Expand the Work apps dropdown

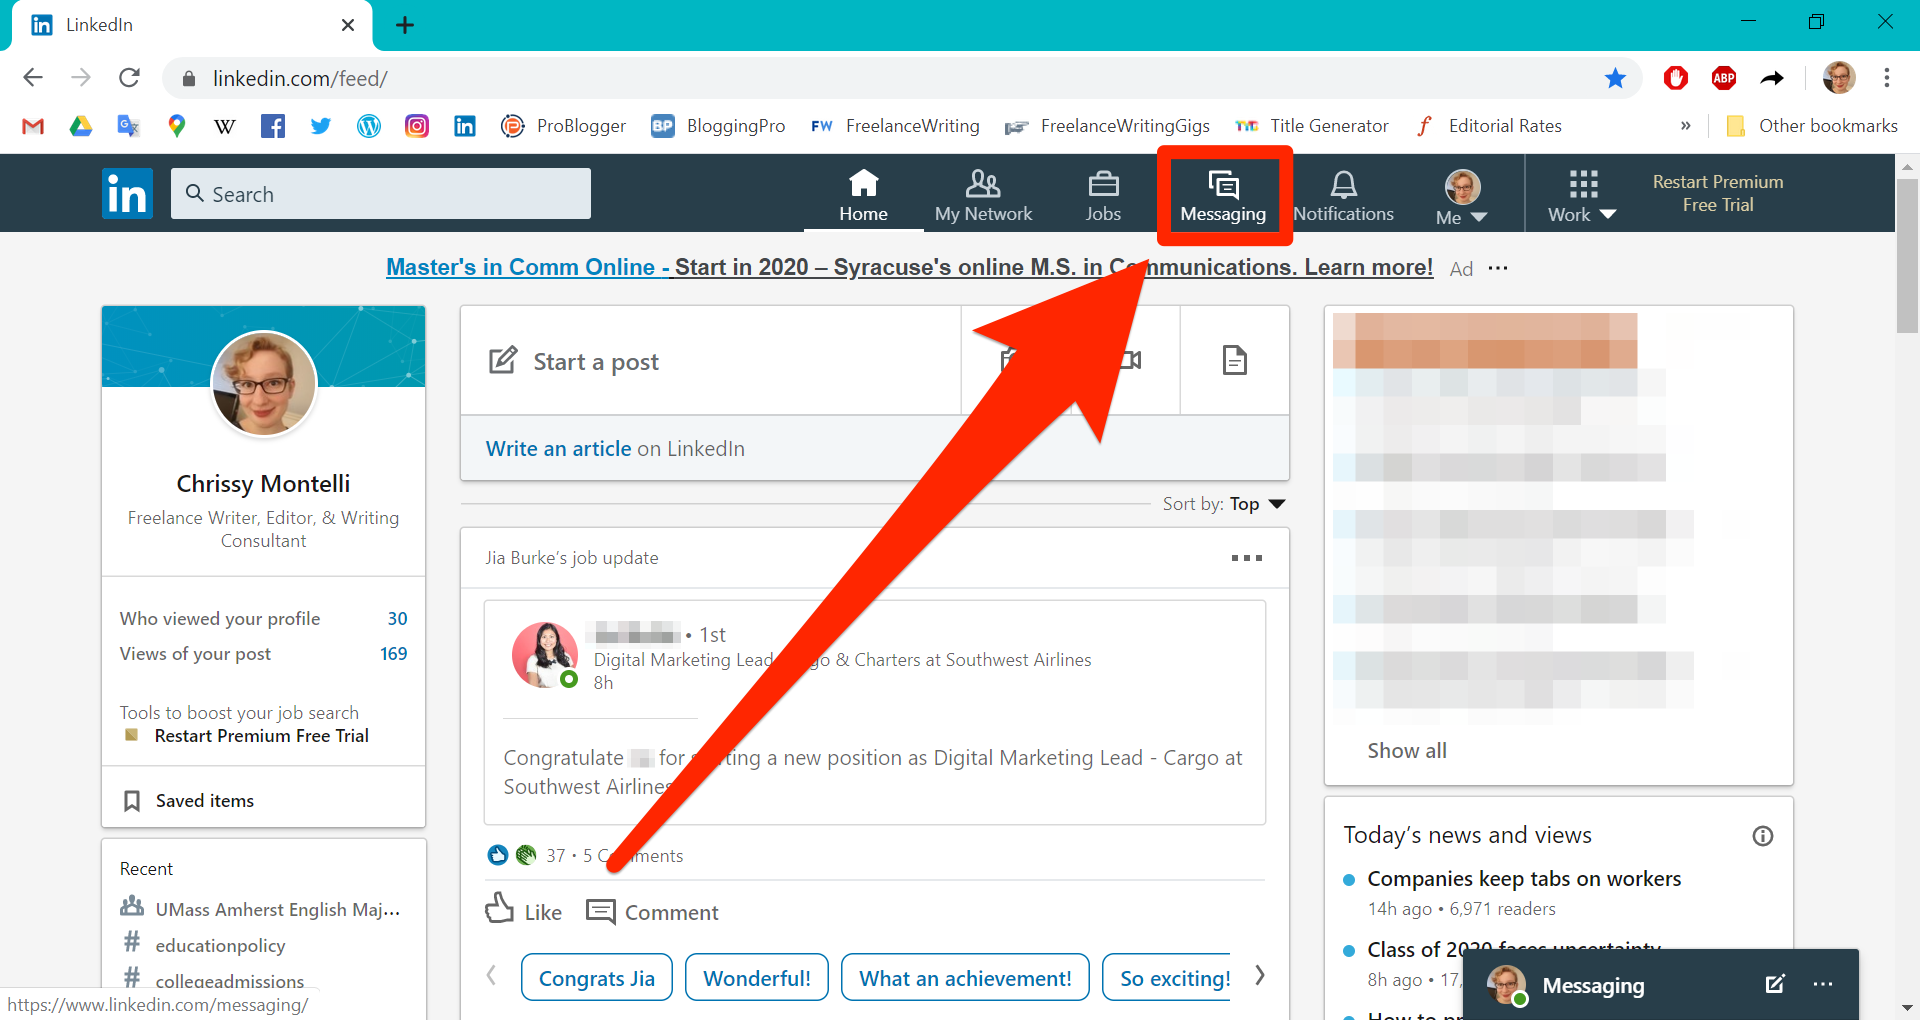point(1582,196)
